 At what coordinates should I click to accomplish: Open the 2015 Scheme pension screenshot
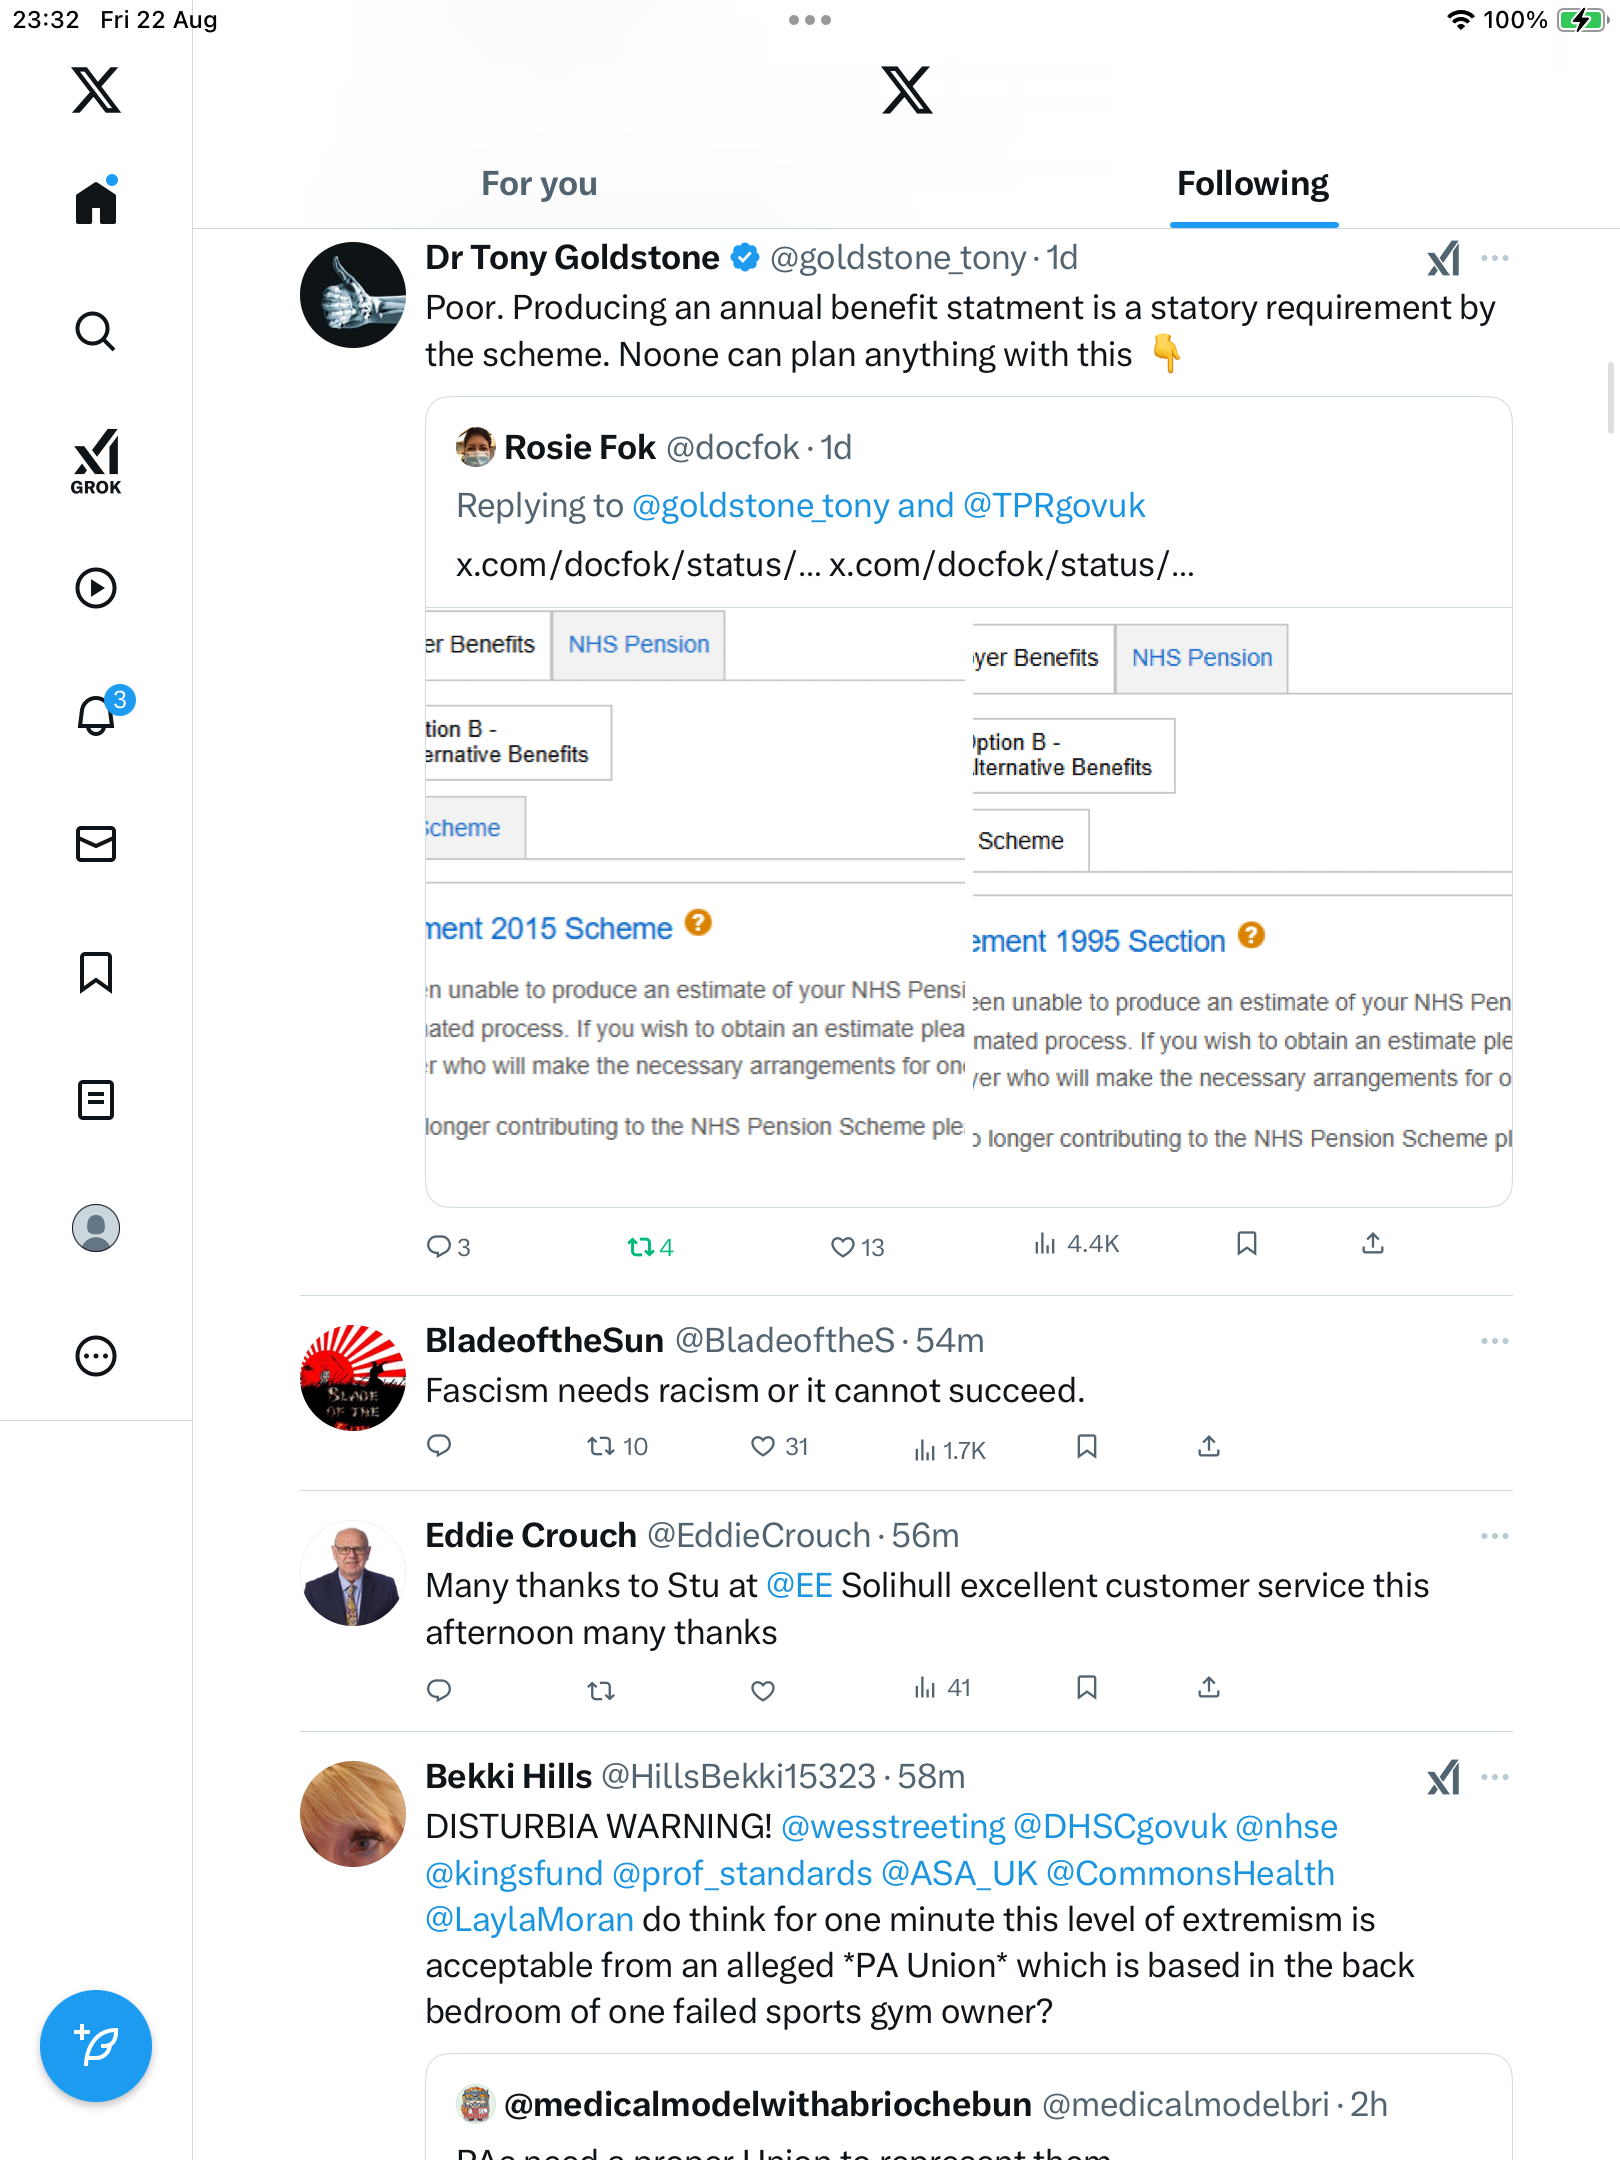click(695, 900)
